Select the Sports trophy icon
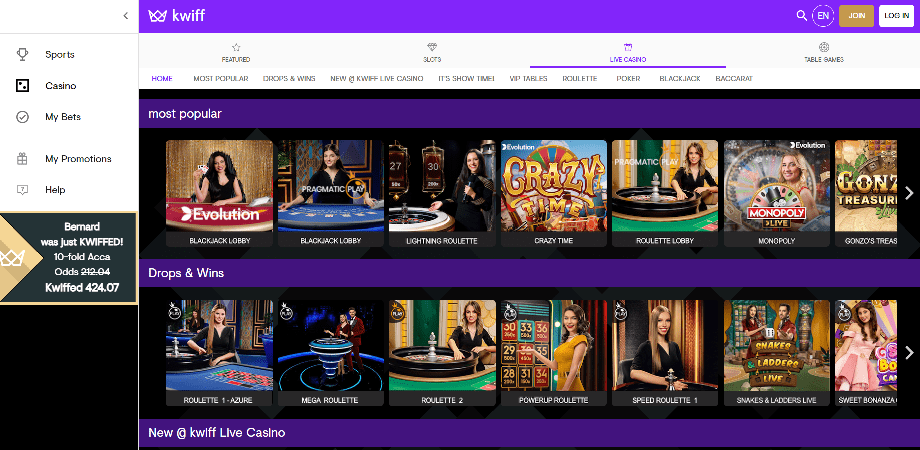 (22, 55)
